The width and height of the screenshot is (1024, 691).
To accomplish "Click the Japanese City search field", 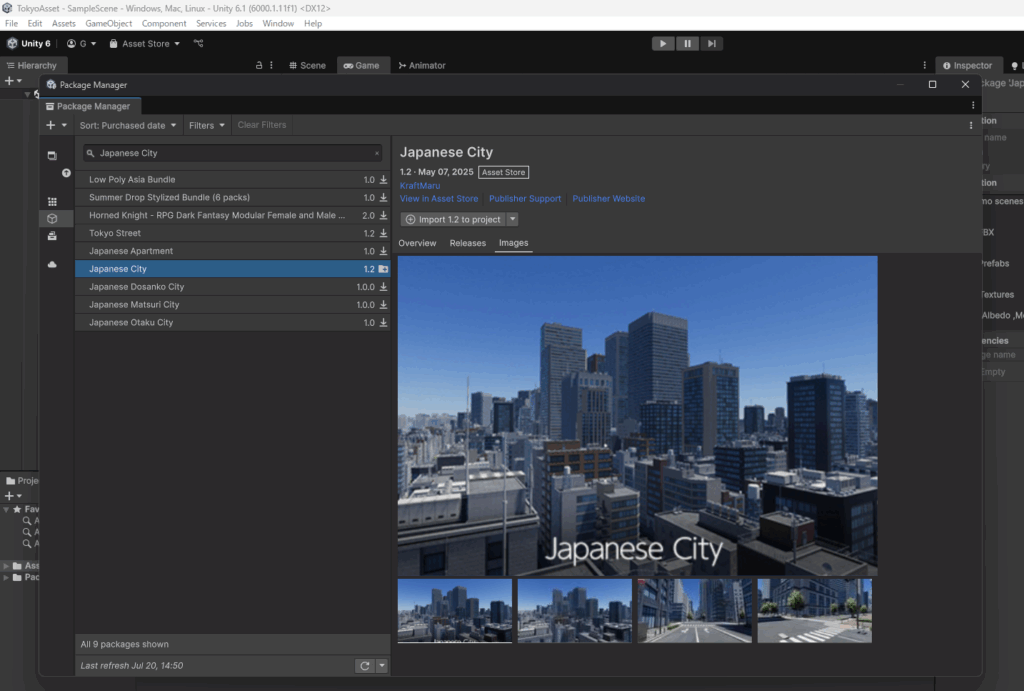I will [x=232, y=153].
